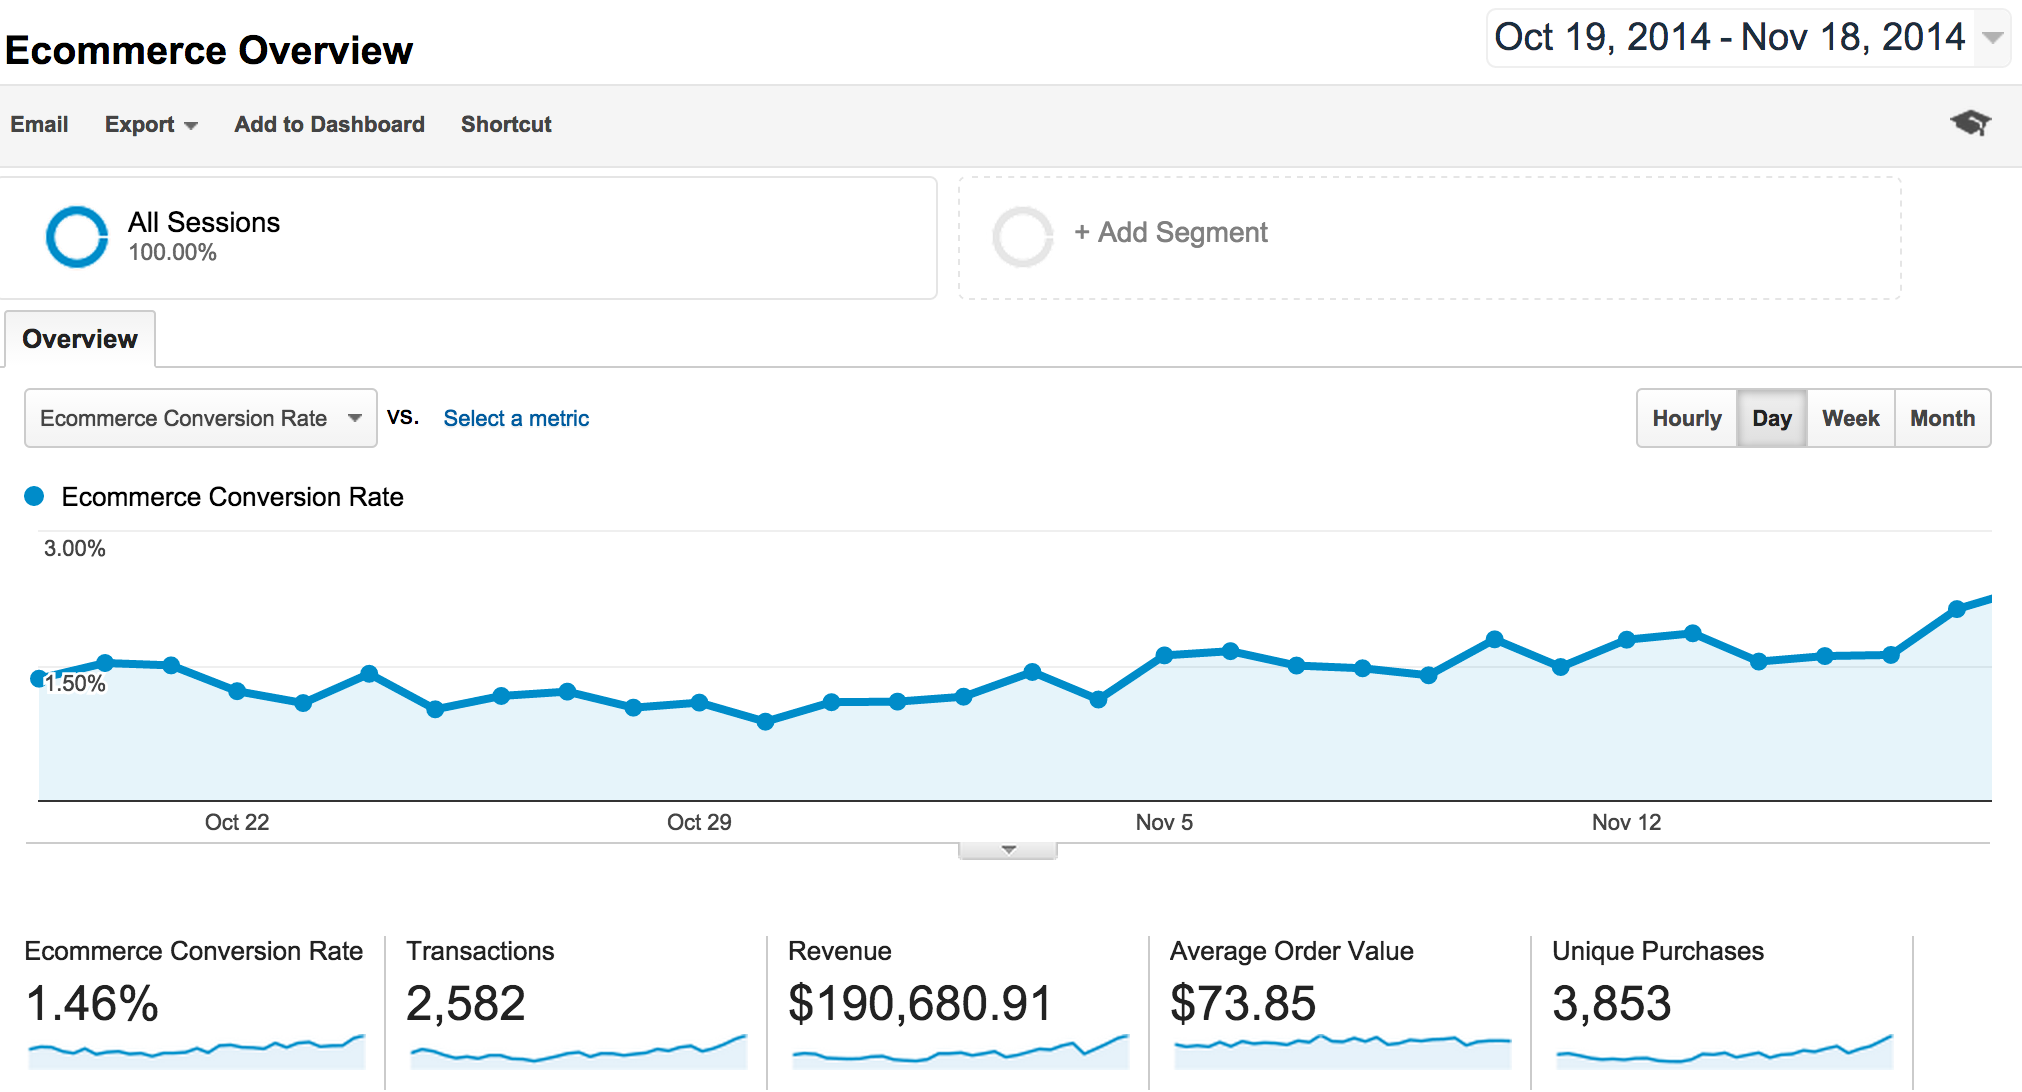Switch graph to Hourly view
This screenshot has width=2022, height=1092.
(x=1687, y=418)
